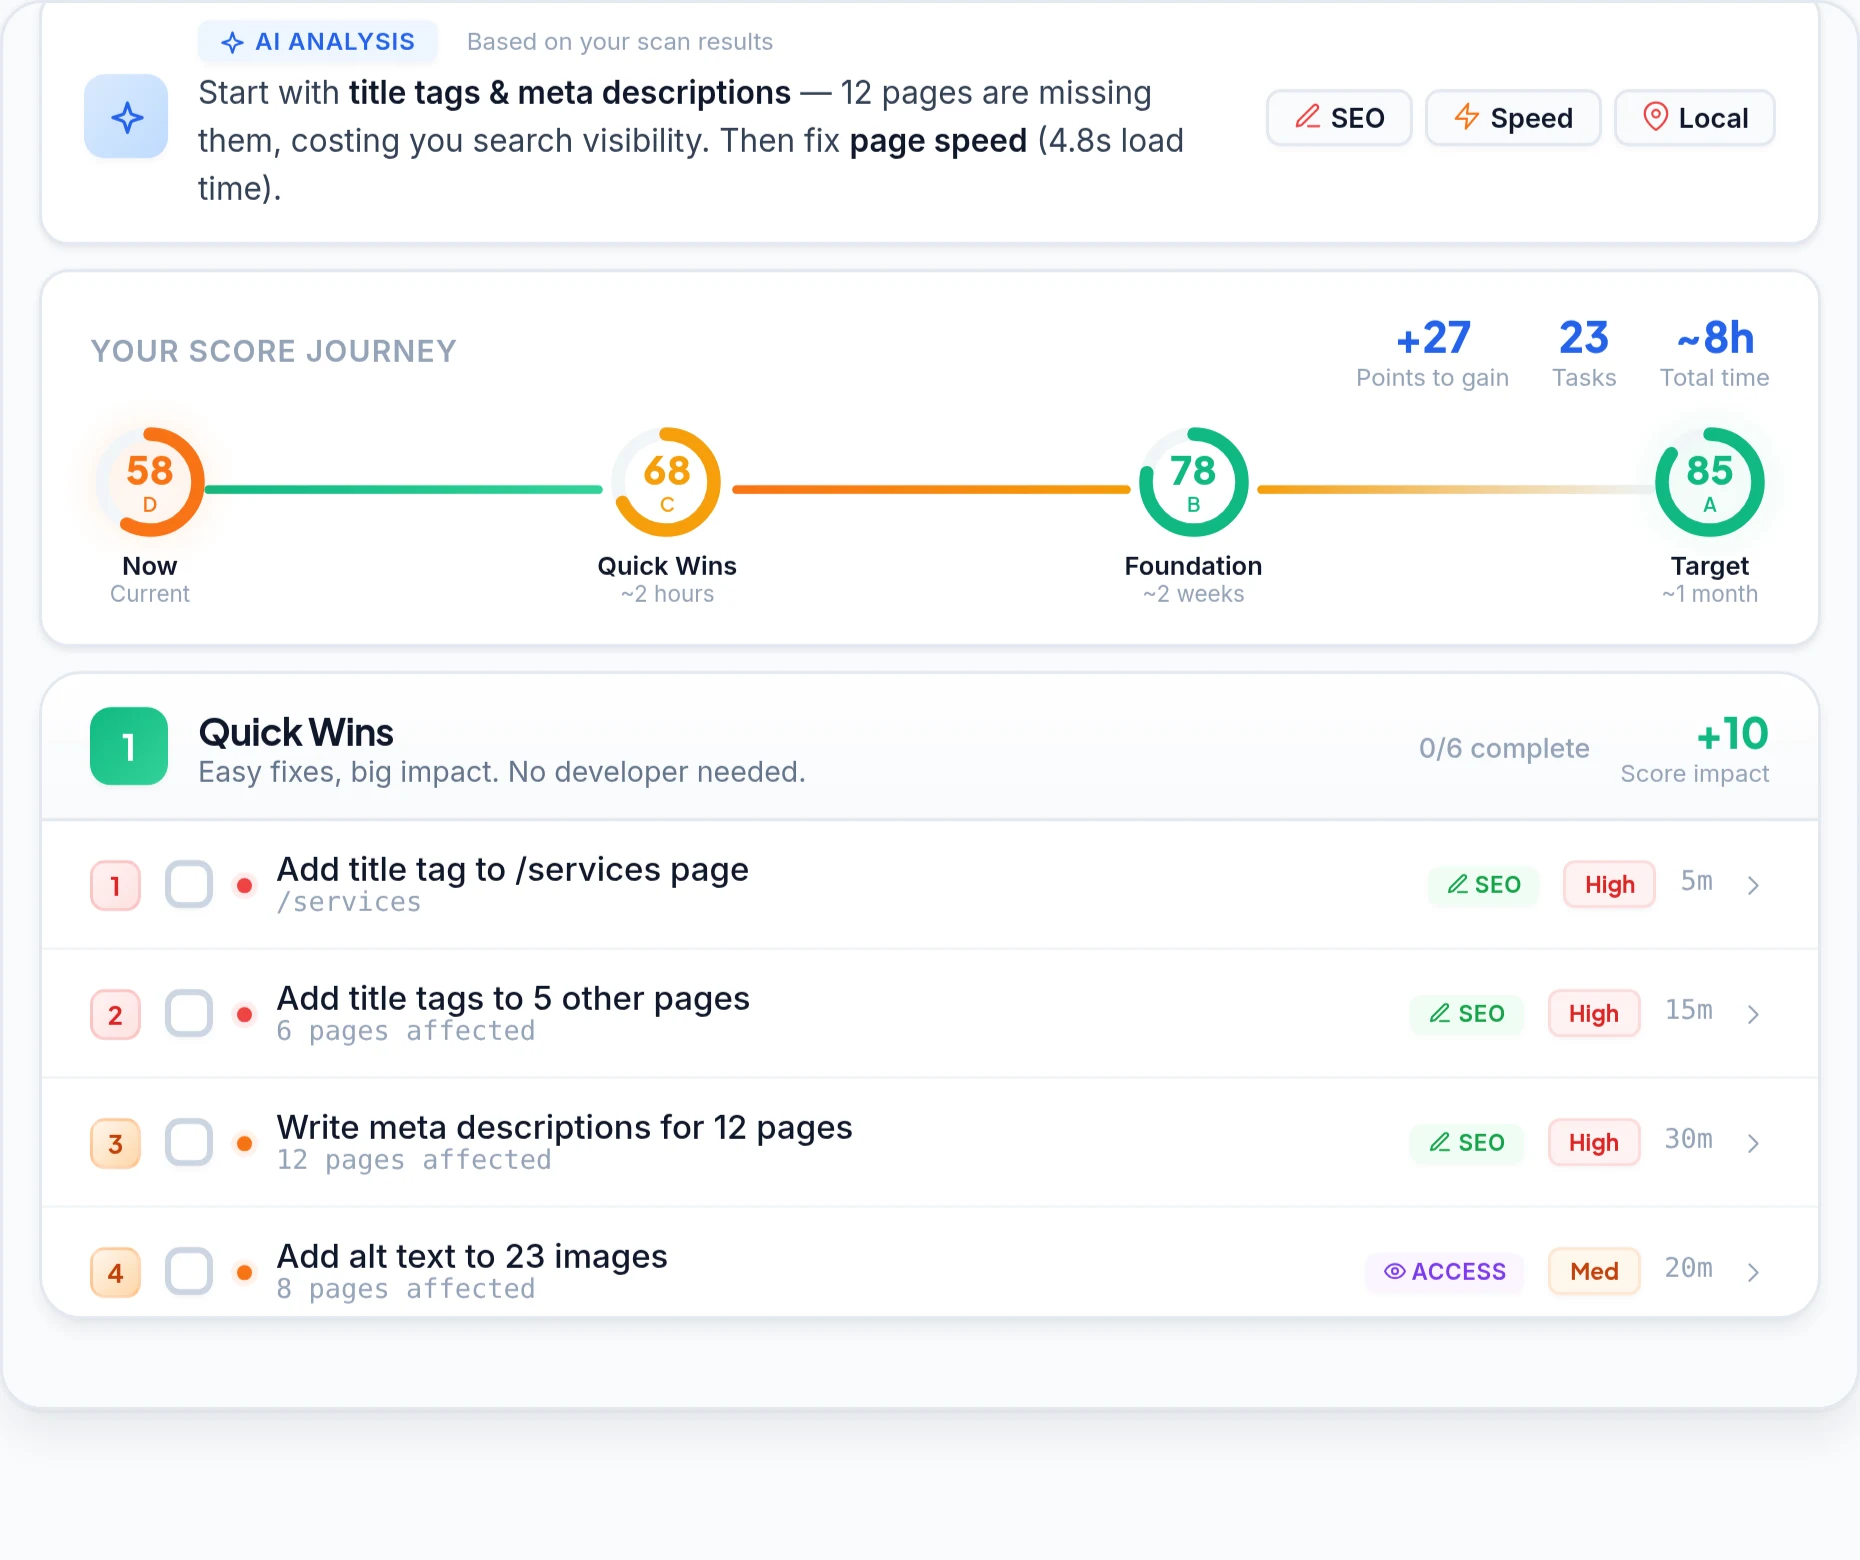
Task: Click rank badge 2 on title tags task
Action: pyautogui.click(x=116, y=1015)
